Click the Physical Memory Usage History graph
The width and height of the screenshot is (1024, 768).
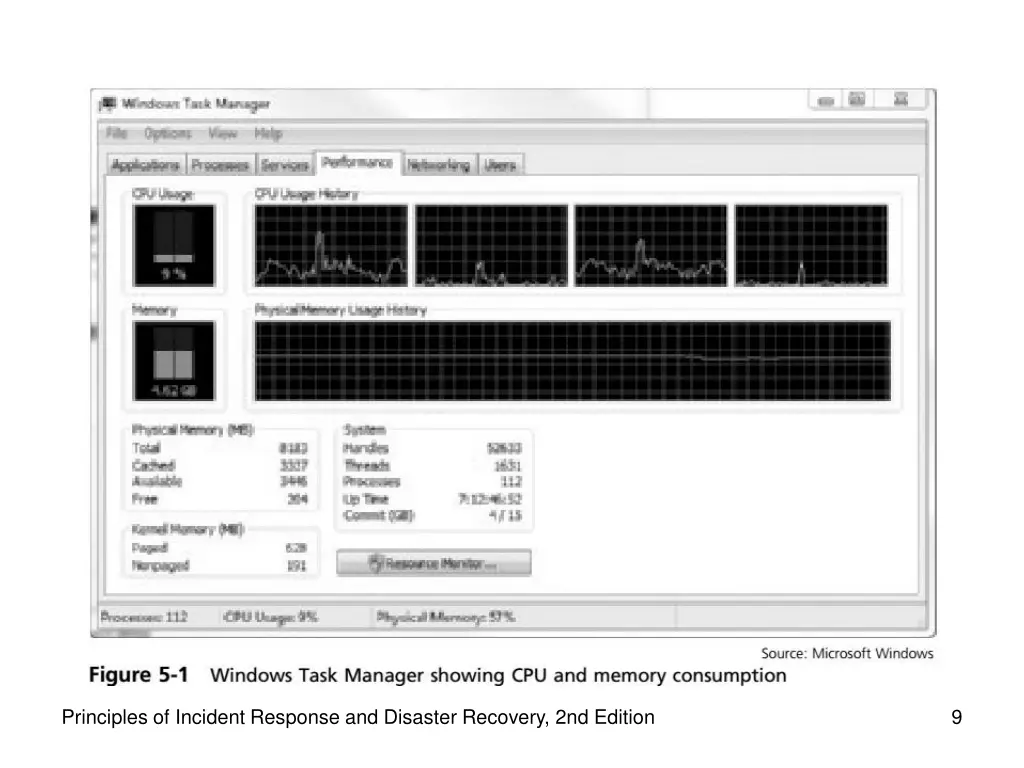[573, 360]
